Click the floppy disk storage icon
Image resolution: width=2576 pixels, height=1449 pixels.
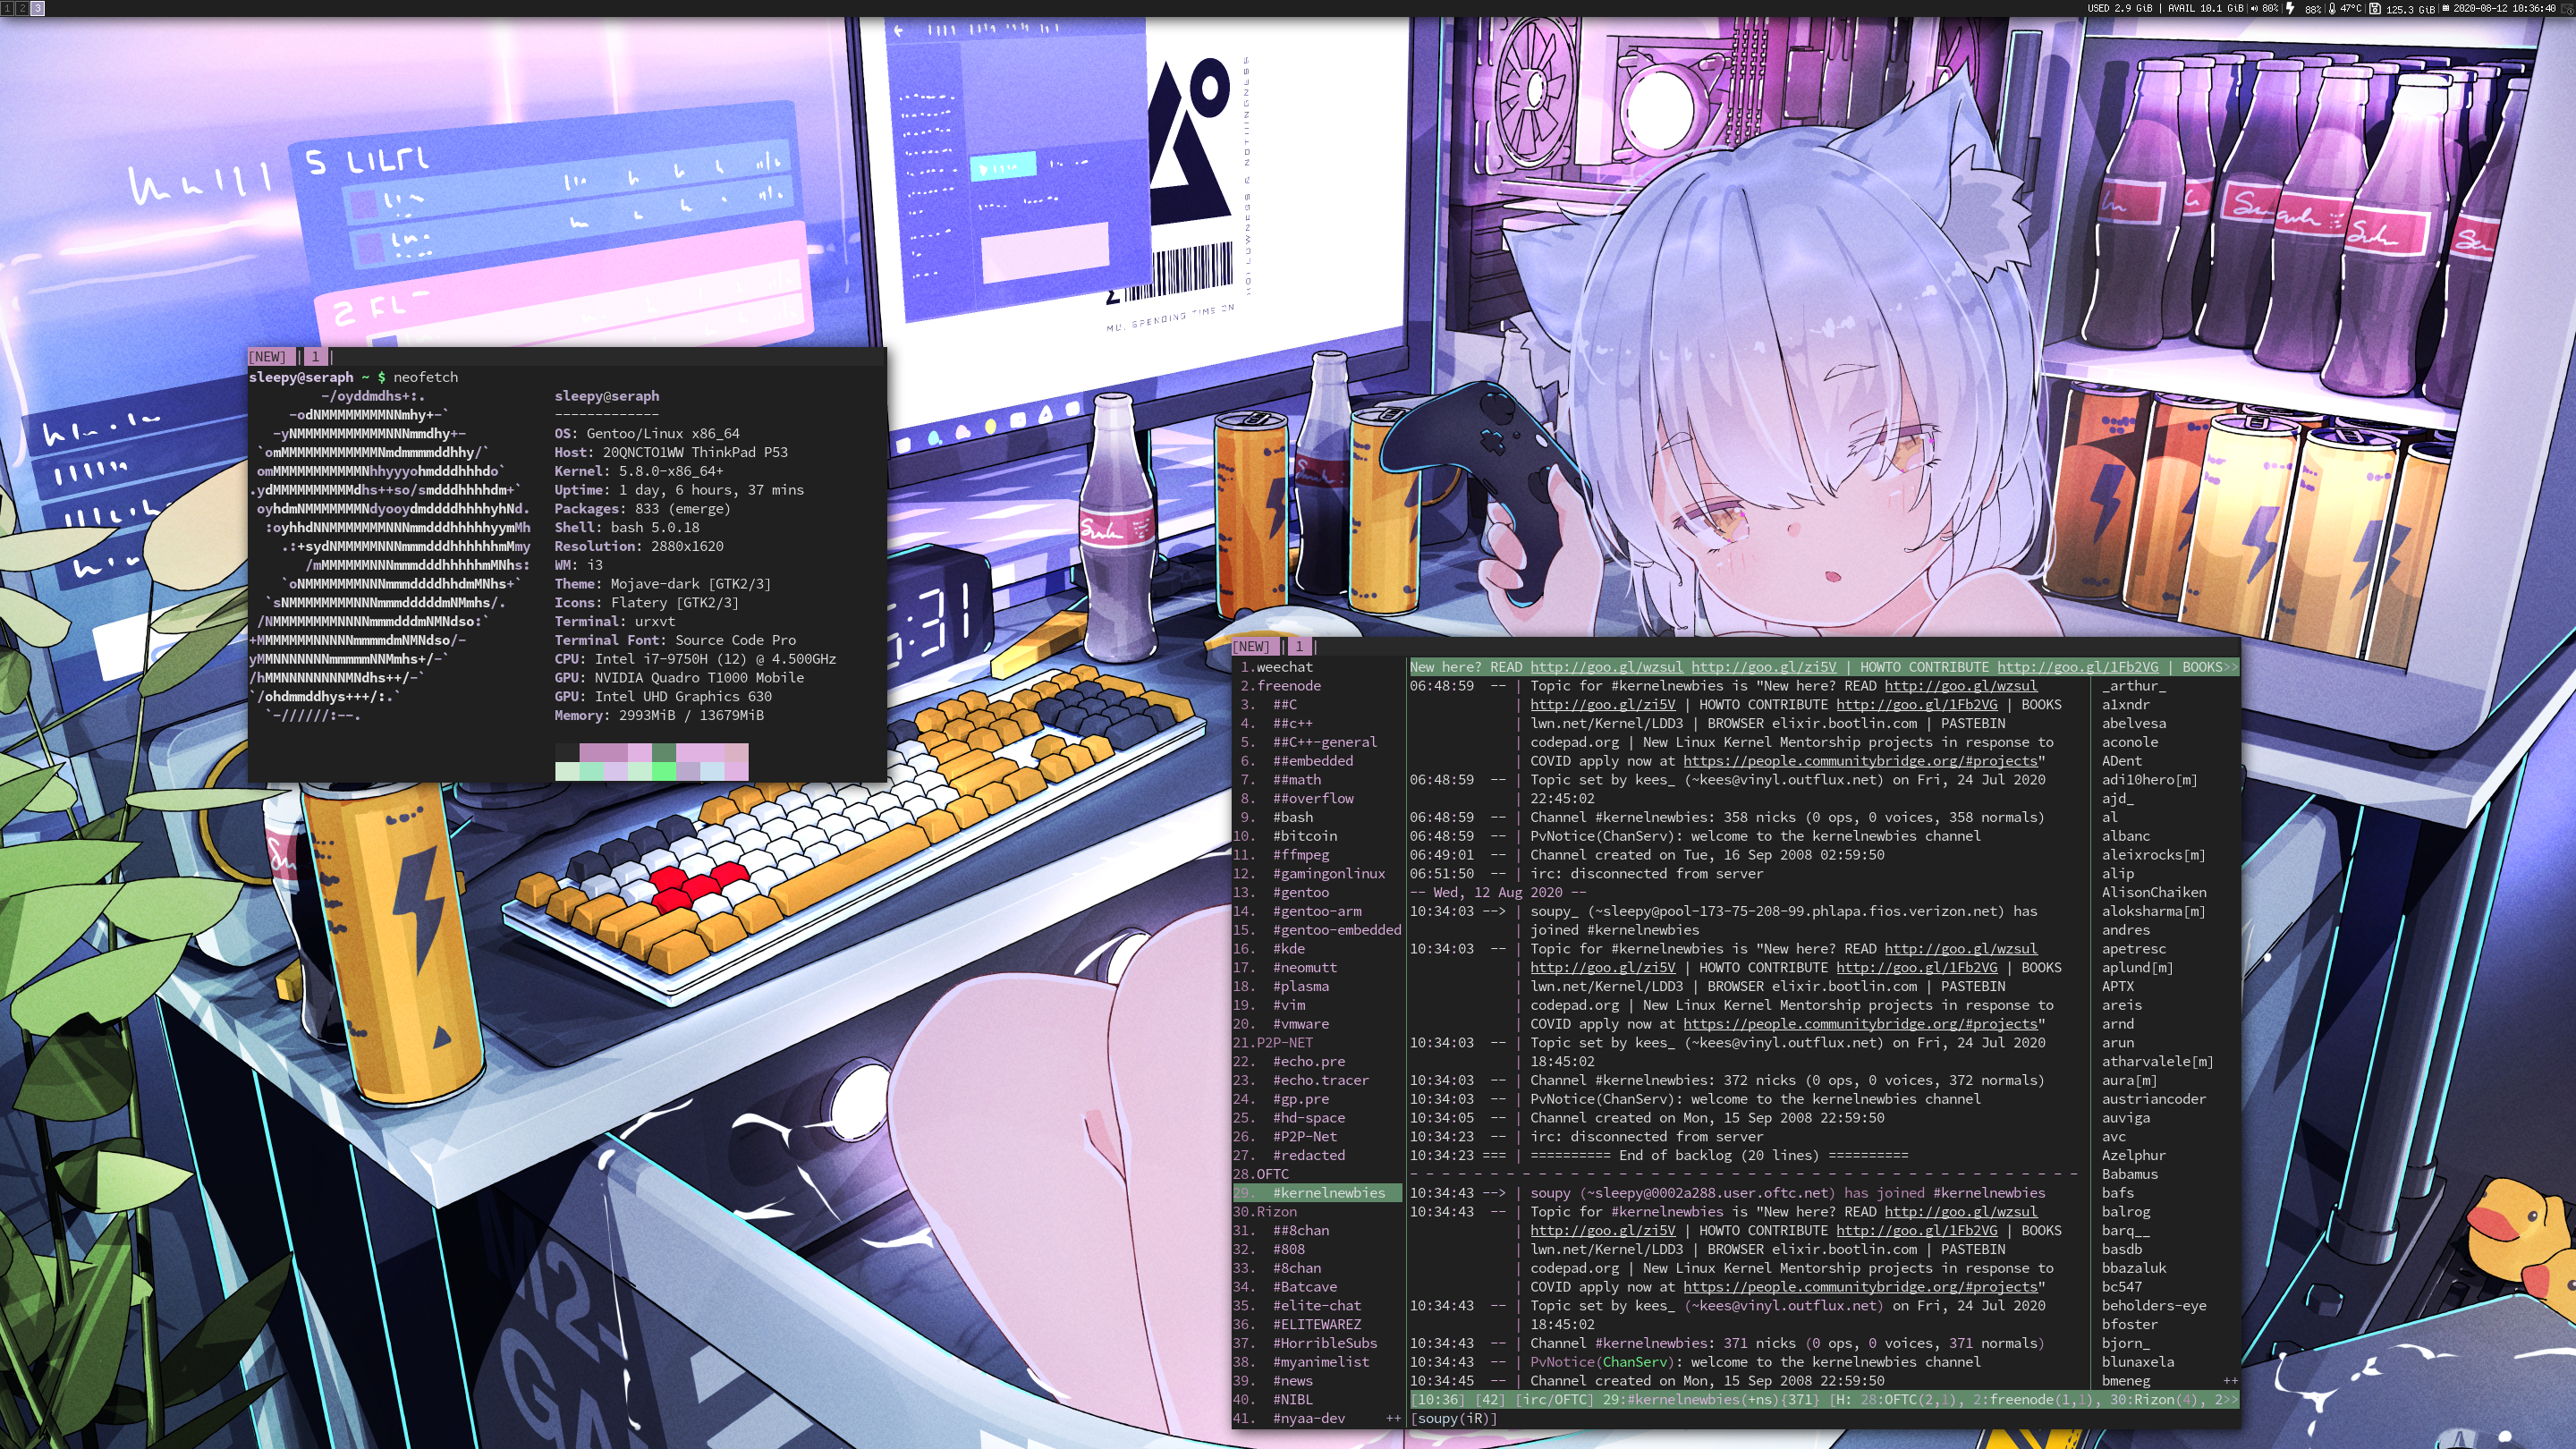[2375, 9]
